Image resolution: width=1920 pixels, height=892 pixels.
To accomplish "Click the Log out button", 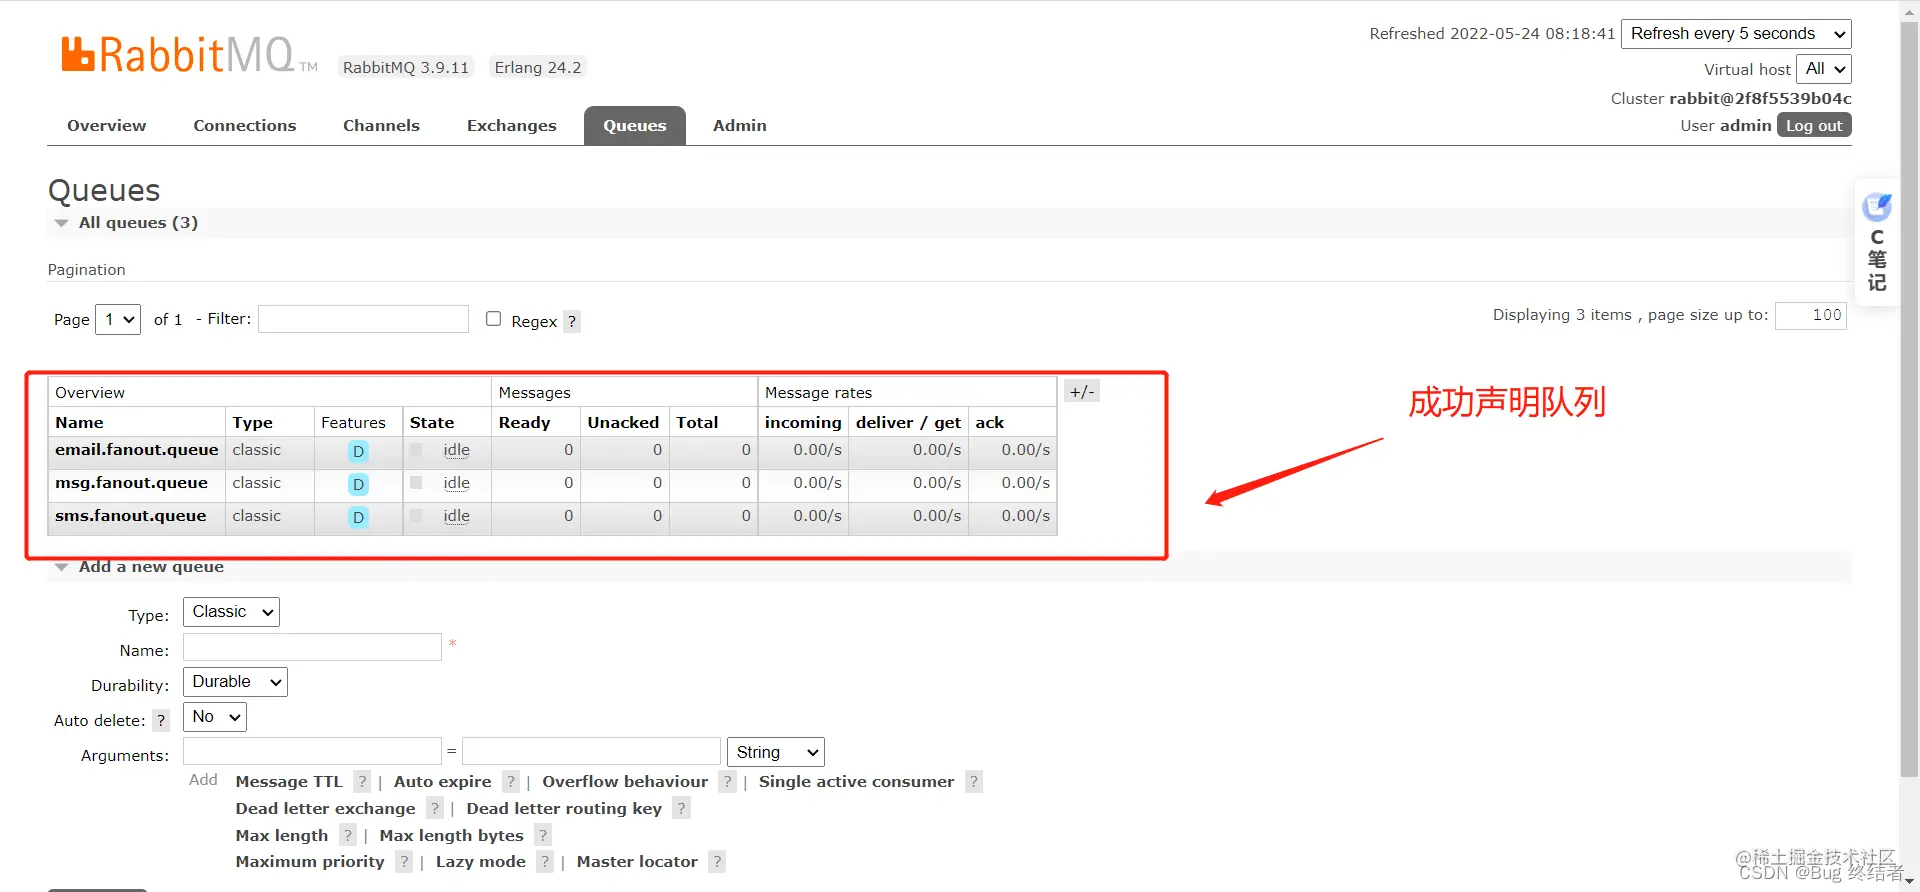I will 1814,126.
